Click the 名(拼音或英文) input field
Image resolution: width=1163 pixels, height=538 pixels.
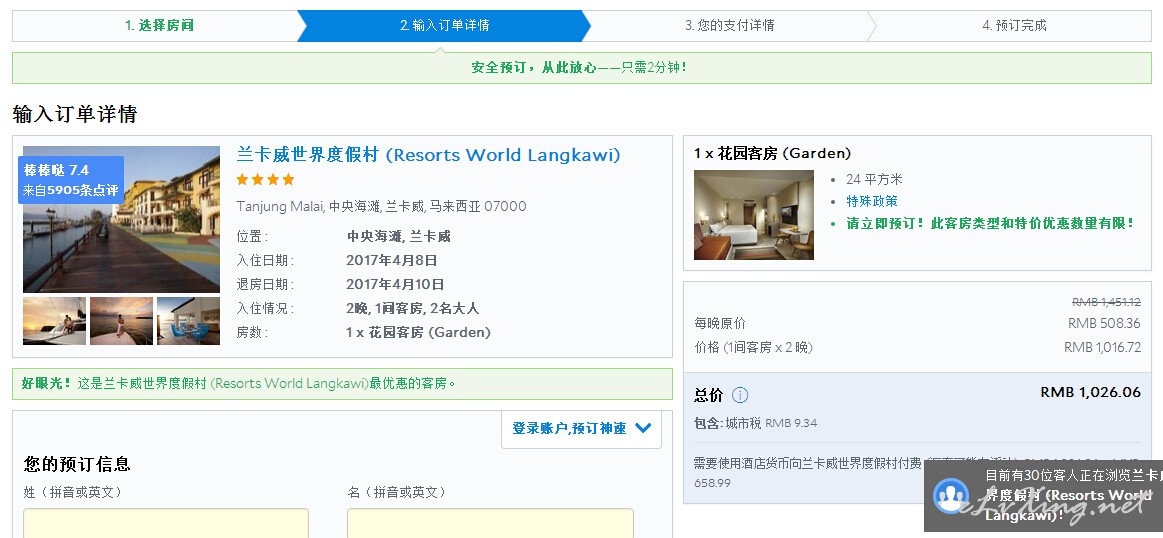click(x=490, y=523)
